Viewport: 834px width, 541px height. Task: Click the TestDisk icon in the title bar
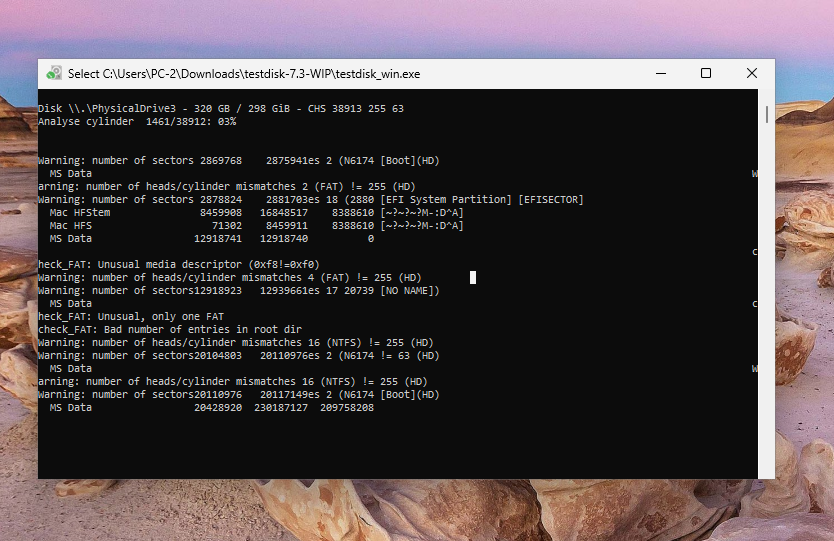click(54, 73)
